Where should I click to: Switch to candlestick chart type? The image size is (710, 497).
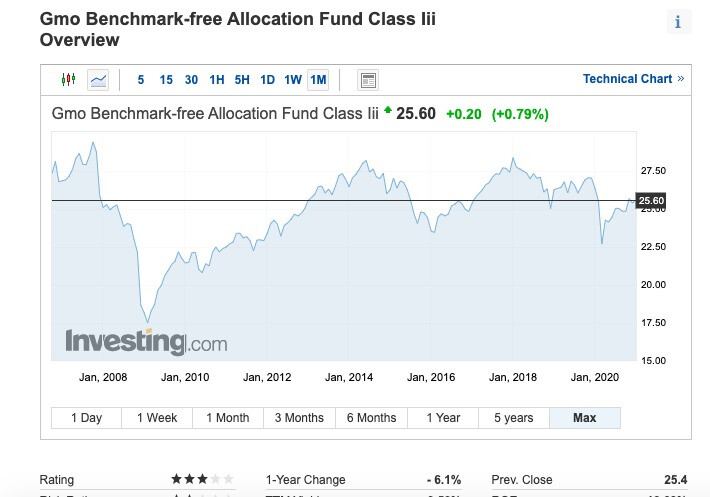click(x=69, y=79)
